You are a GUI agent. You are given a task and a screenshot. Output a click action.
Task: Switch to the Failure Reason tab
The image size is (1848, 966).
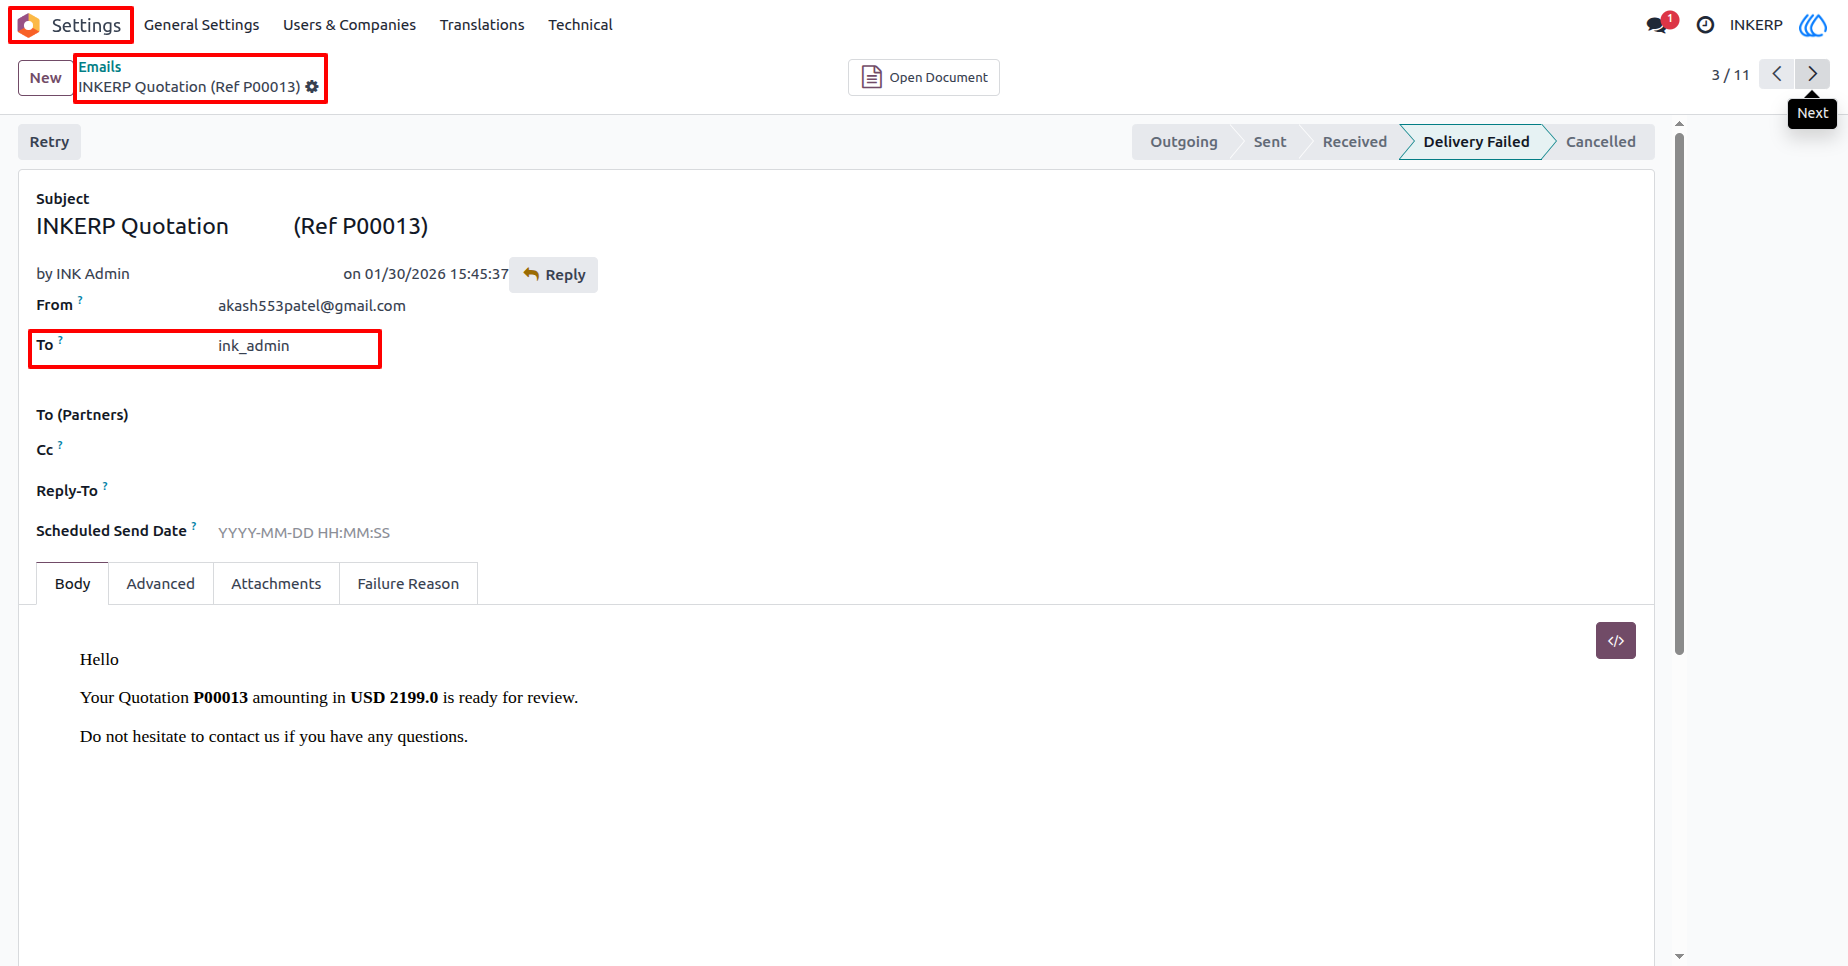pos(408,584)
